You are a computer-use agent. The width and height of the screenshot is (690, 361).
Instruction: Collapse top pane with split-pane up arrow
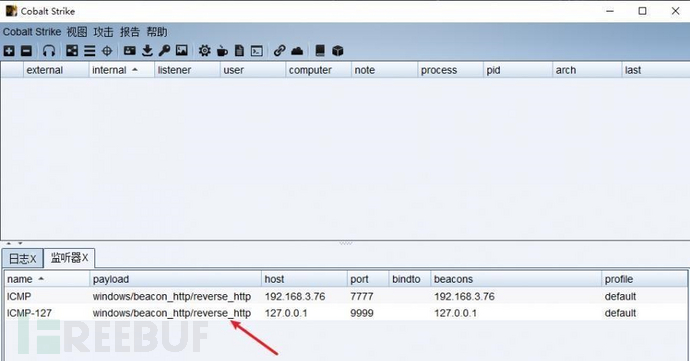9,243
